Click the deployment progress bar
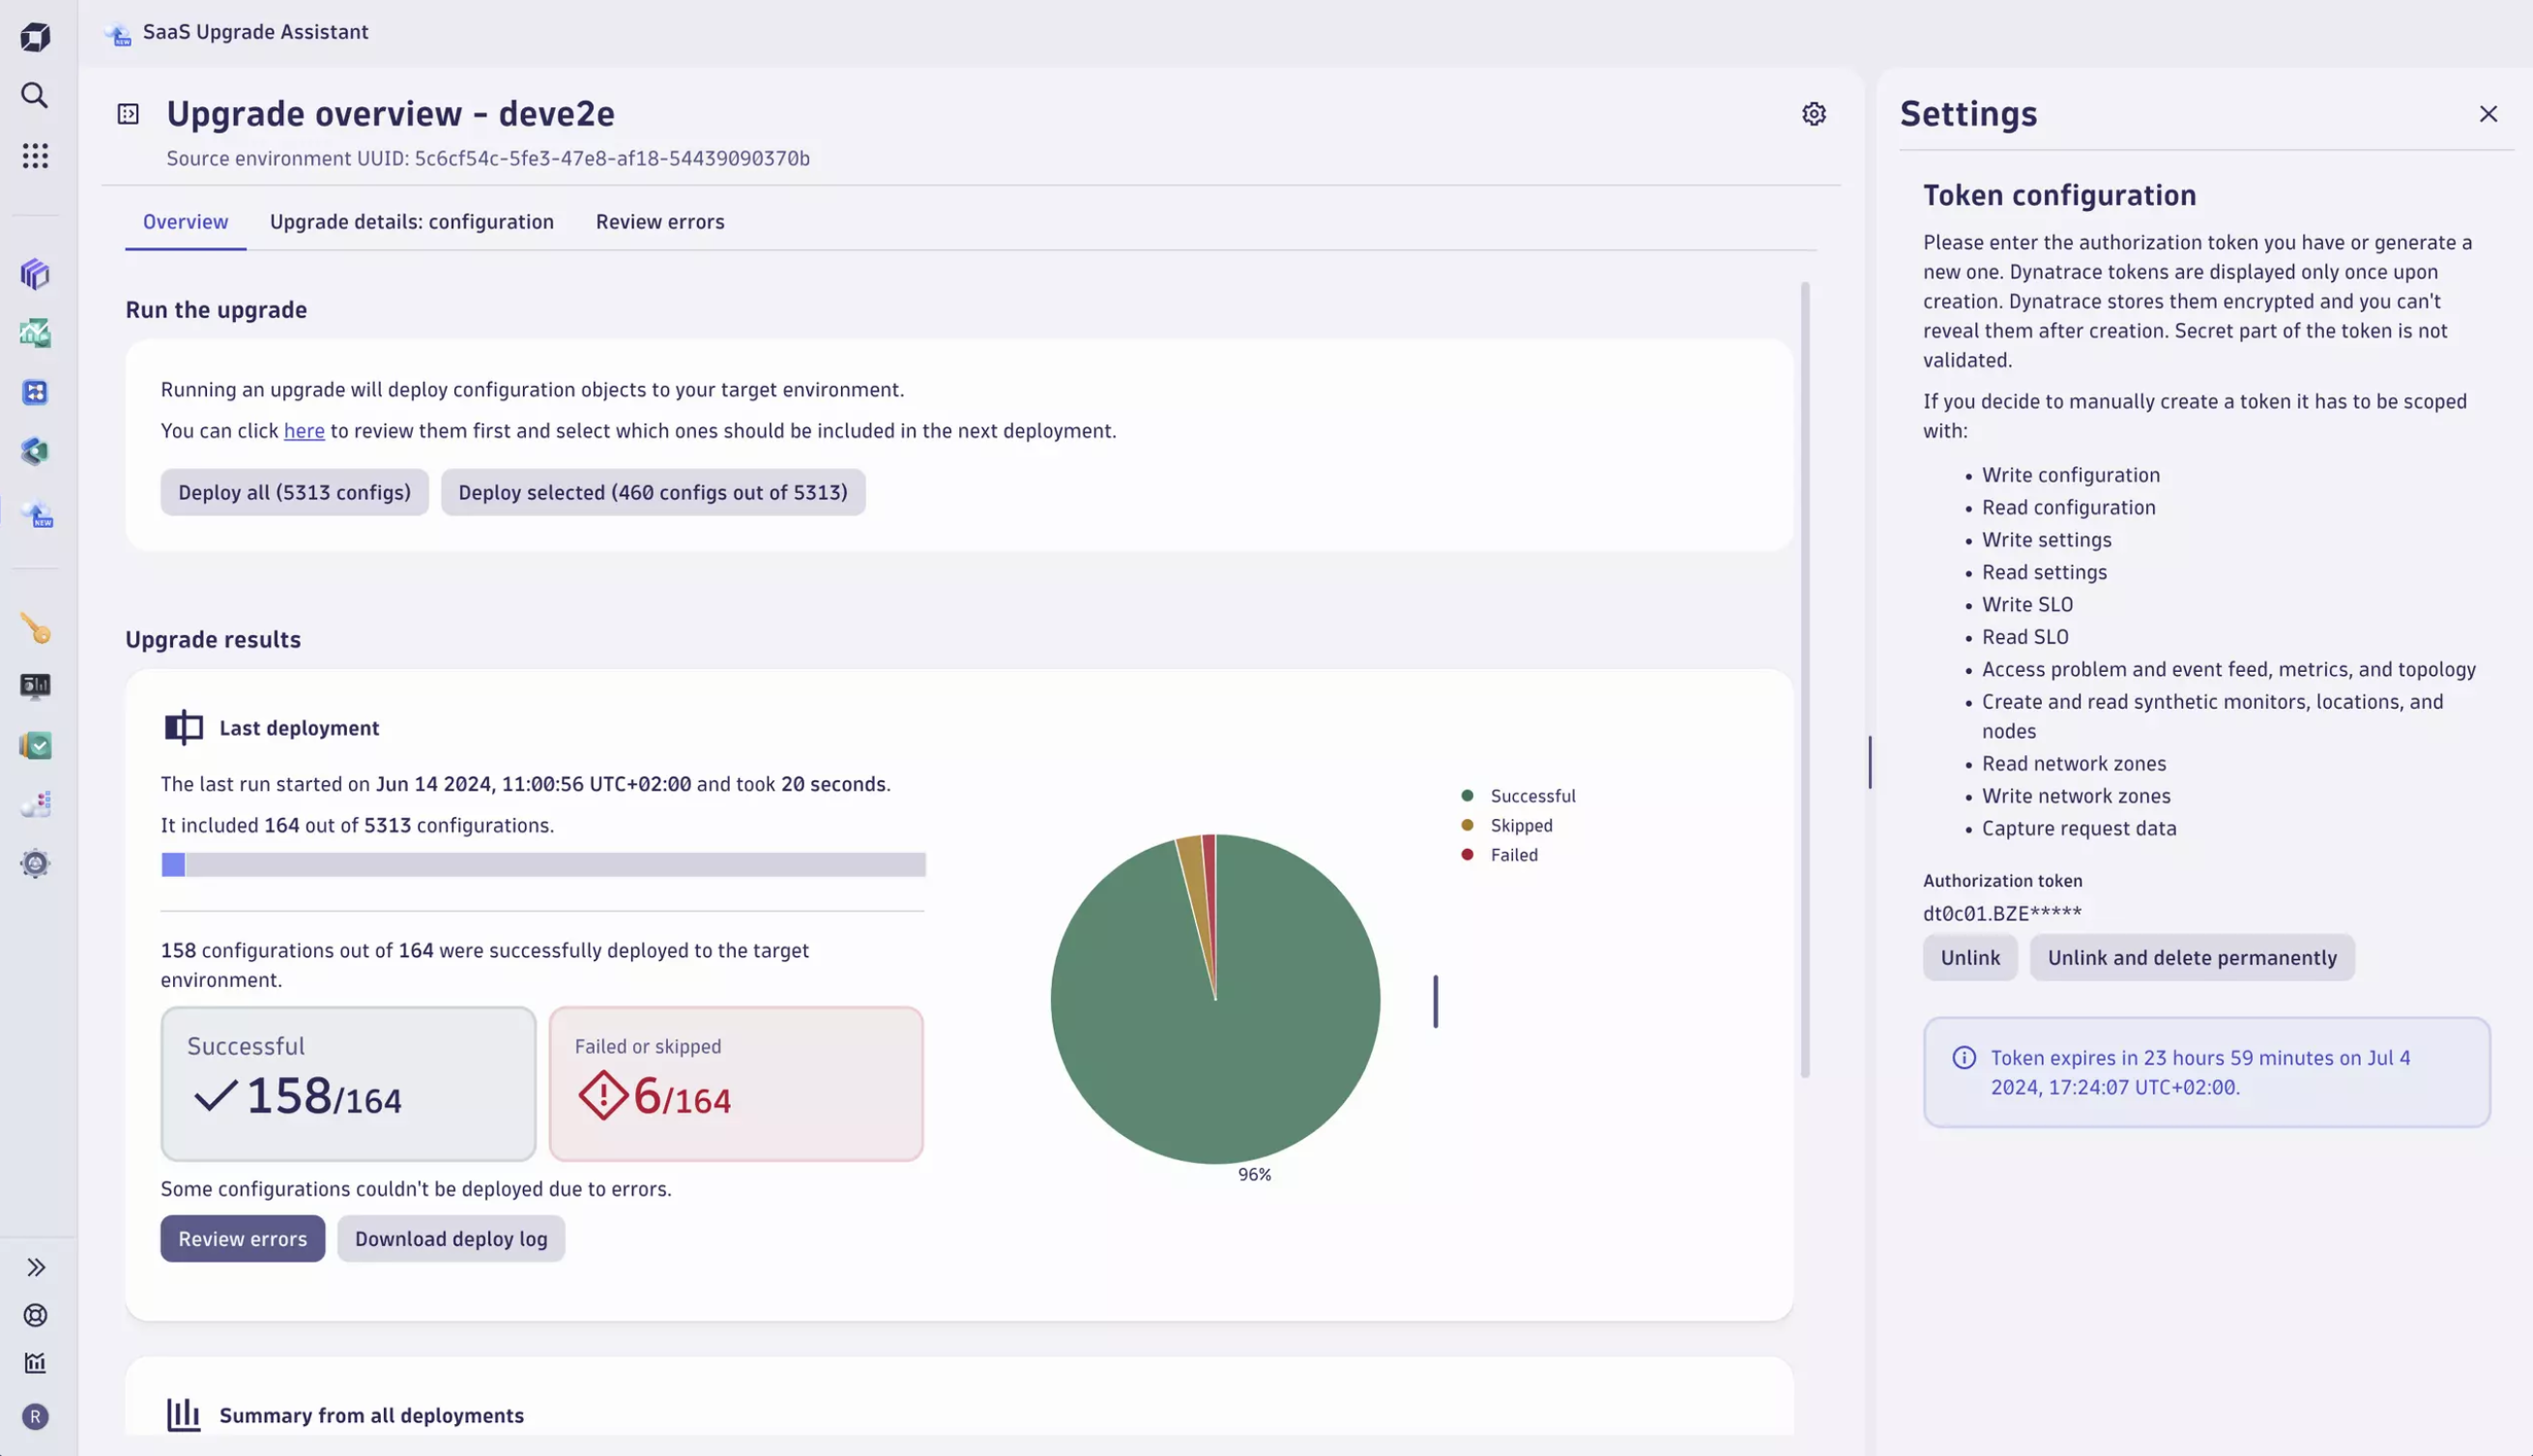This screenshot has height=1456, width=2533. pyautogui.click(x=543, y=864)
